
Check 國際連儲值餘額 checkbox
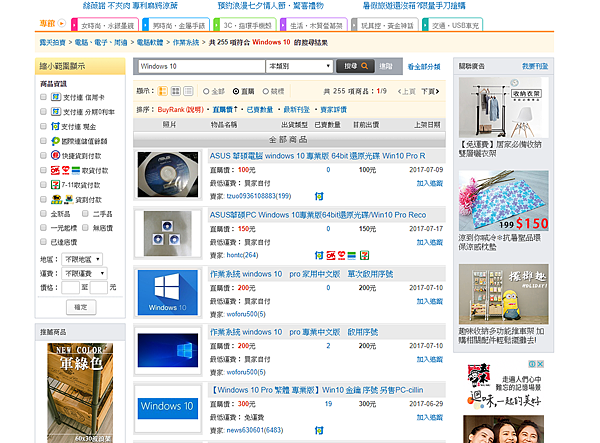click(x=43, y=141)
